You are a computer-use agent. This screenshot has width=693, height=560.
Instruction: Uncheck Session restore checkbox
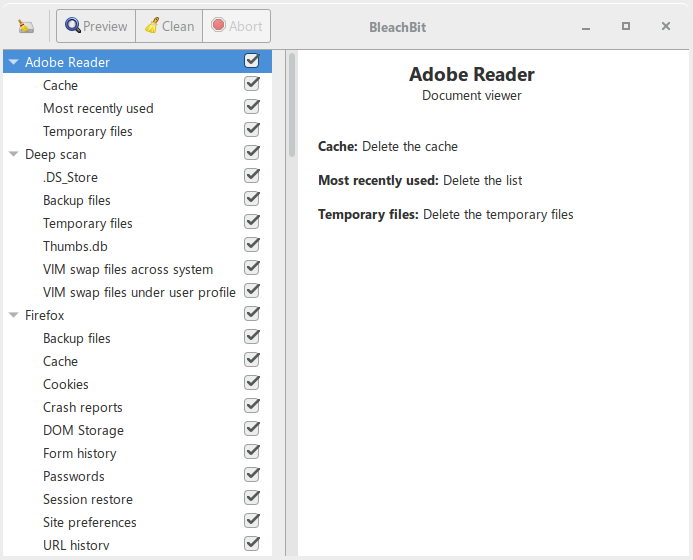coord(251,497)
